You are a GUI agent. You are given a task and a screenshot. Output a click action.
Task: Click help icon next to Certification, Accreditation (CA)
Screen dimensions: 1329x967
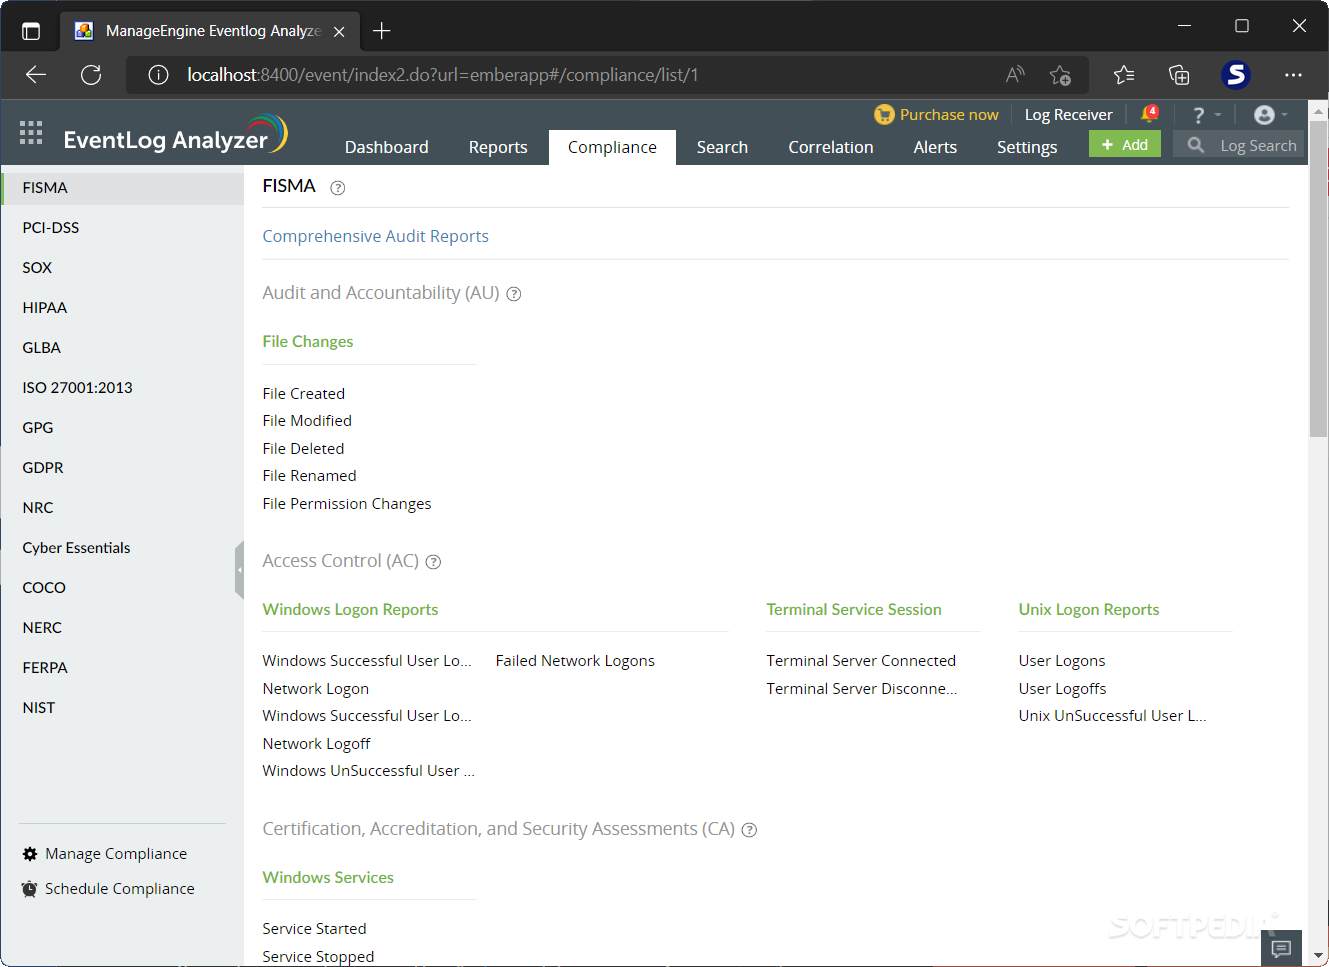[x=749, y=830]
